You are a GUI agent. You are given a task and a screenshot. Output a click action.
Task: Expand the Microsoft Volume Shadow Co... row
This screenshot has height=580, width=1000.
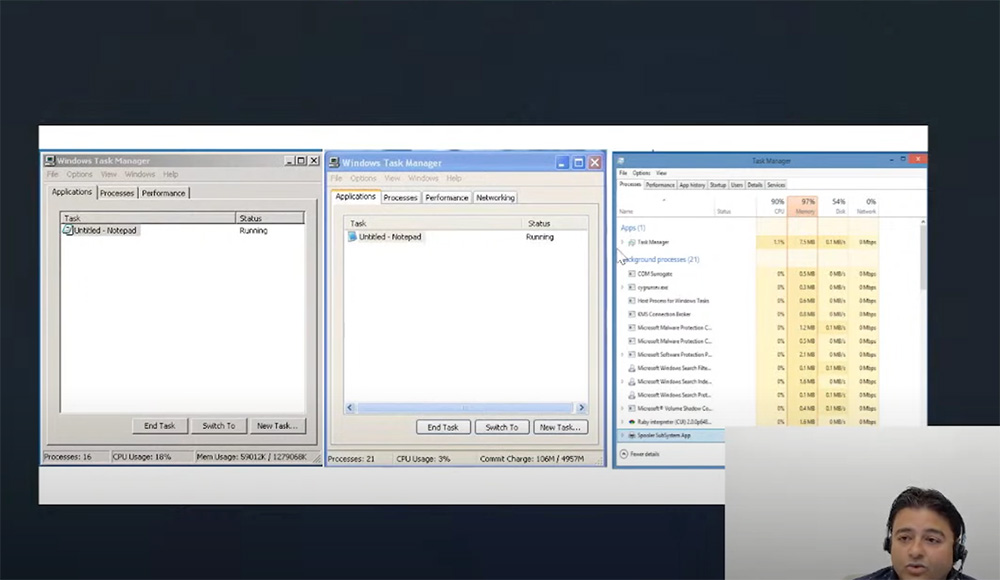click(x=622, y=408)
